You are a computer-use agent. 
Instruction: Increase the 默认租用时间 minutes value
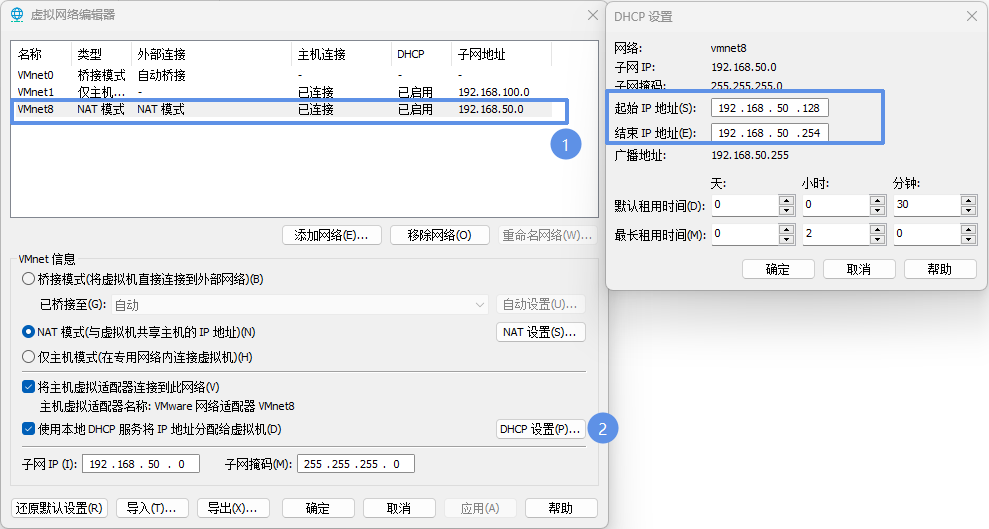pyautogui.click(x=967, y=200)
